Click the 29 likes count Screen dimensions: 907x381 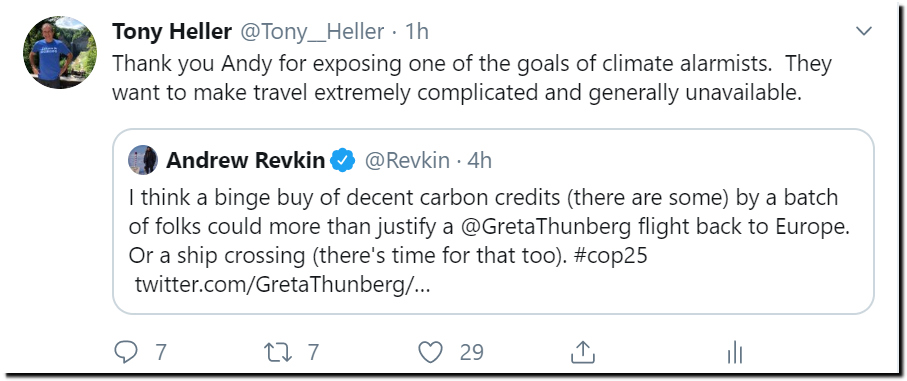tap(471, 352)
